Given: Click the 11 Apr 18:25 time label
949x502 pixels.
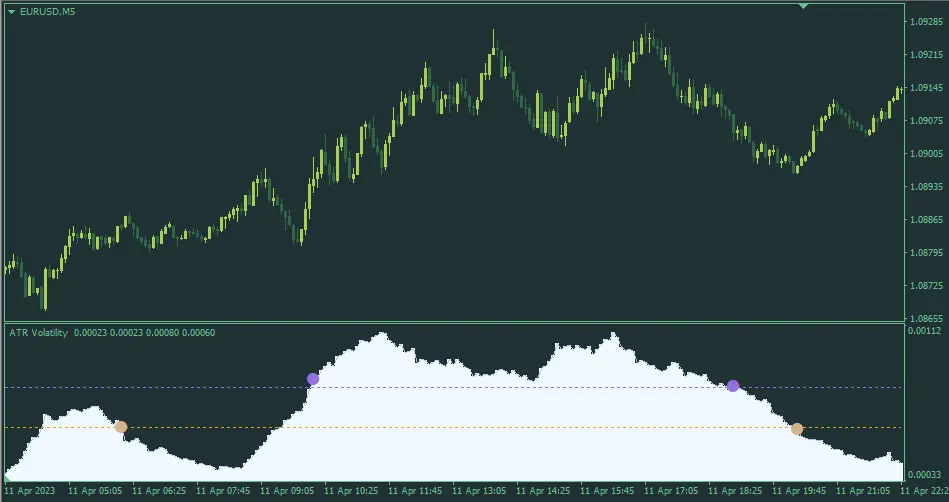Looking at the screenshot, I should point(737,492).
